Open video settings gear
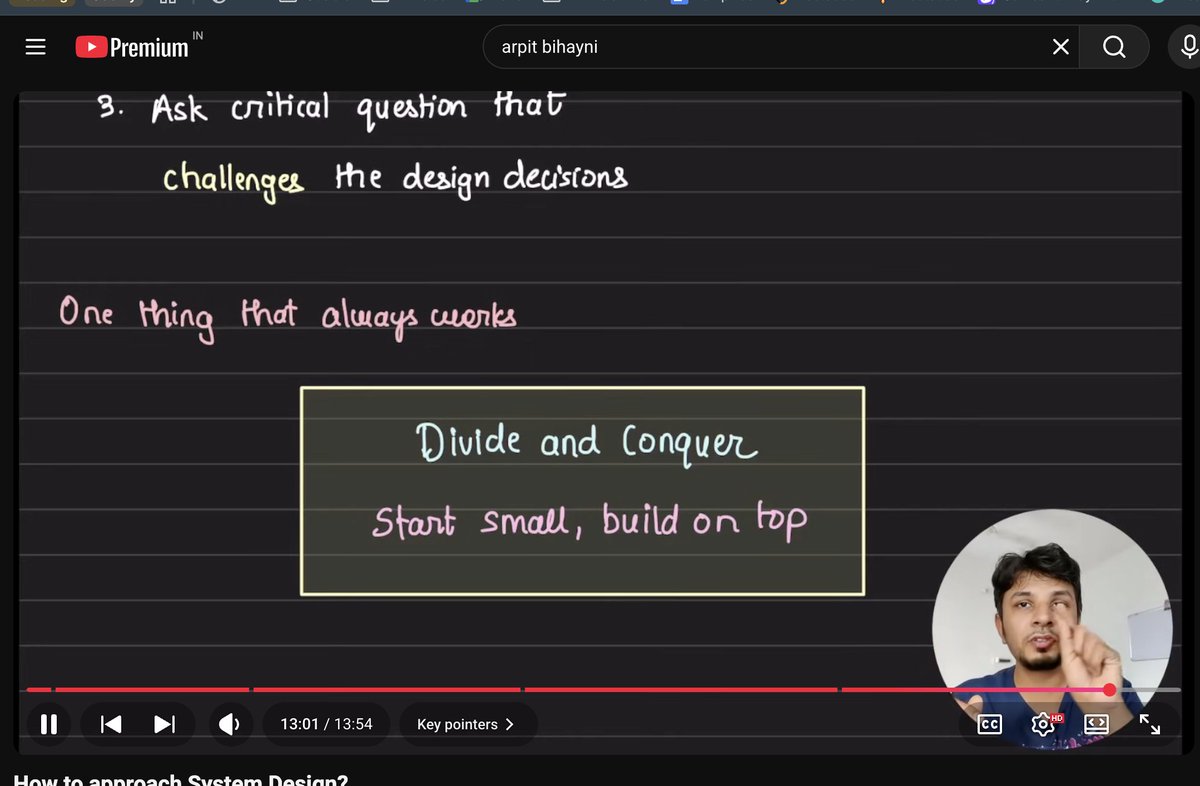This screenshot has width=1200, height=786. click(x=1043, y=724)
